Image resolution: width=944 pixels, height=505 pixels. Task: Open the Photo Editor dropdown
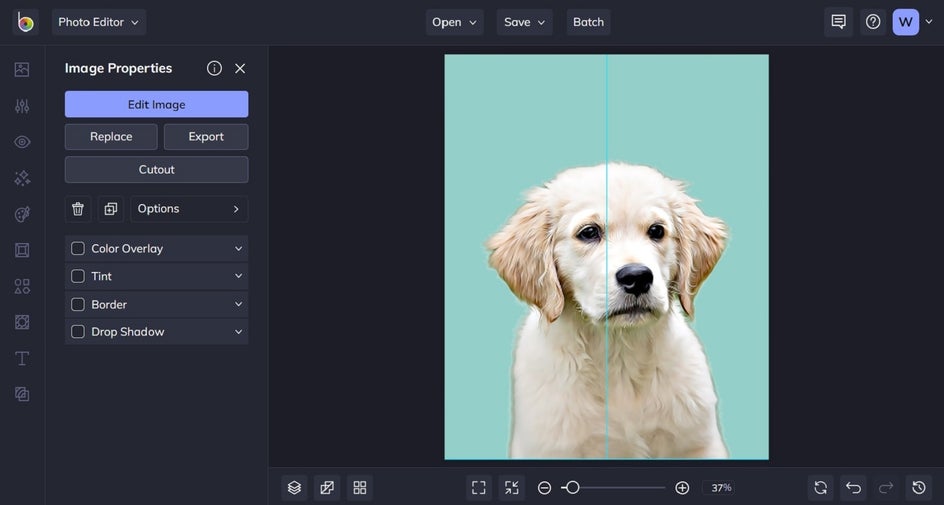[x=98, y=22]
